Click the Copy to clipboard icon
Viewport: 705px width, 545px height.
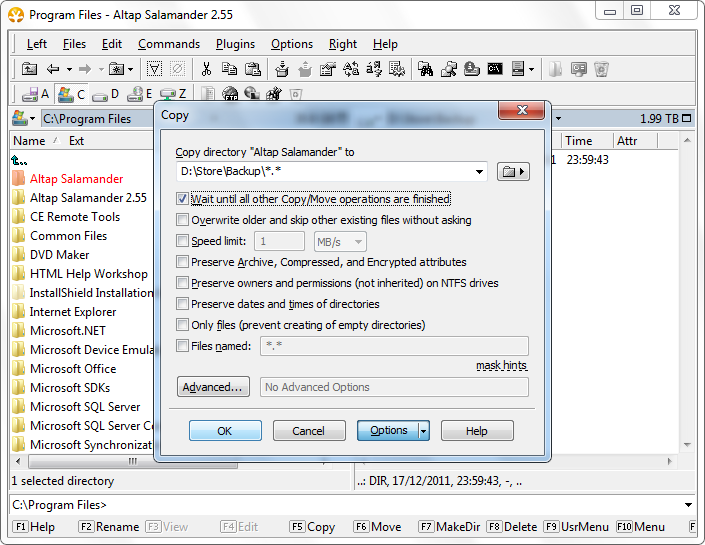(229, 69)
